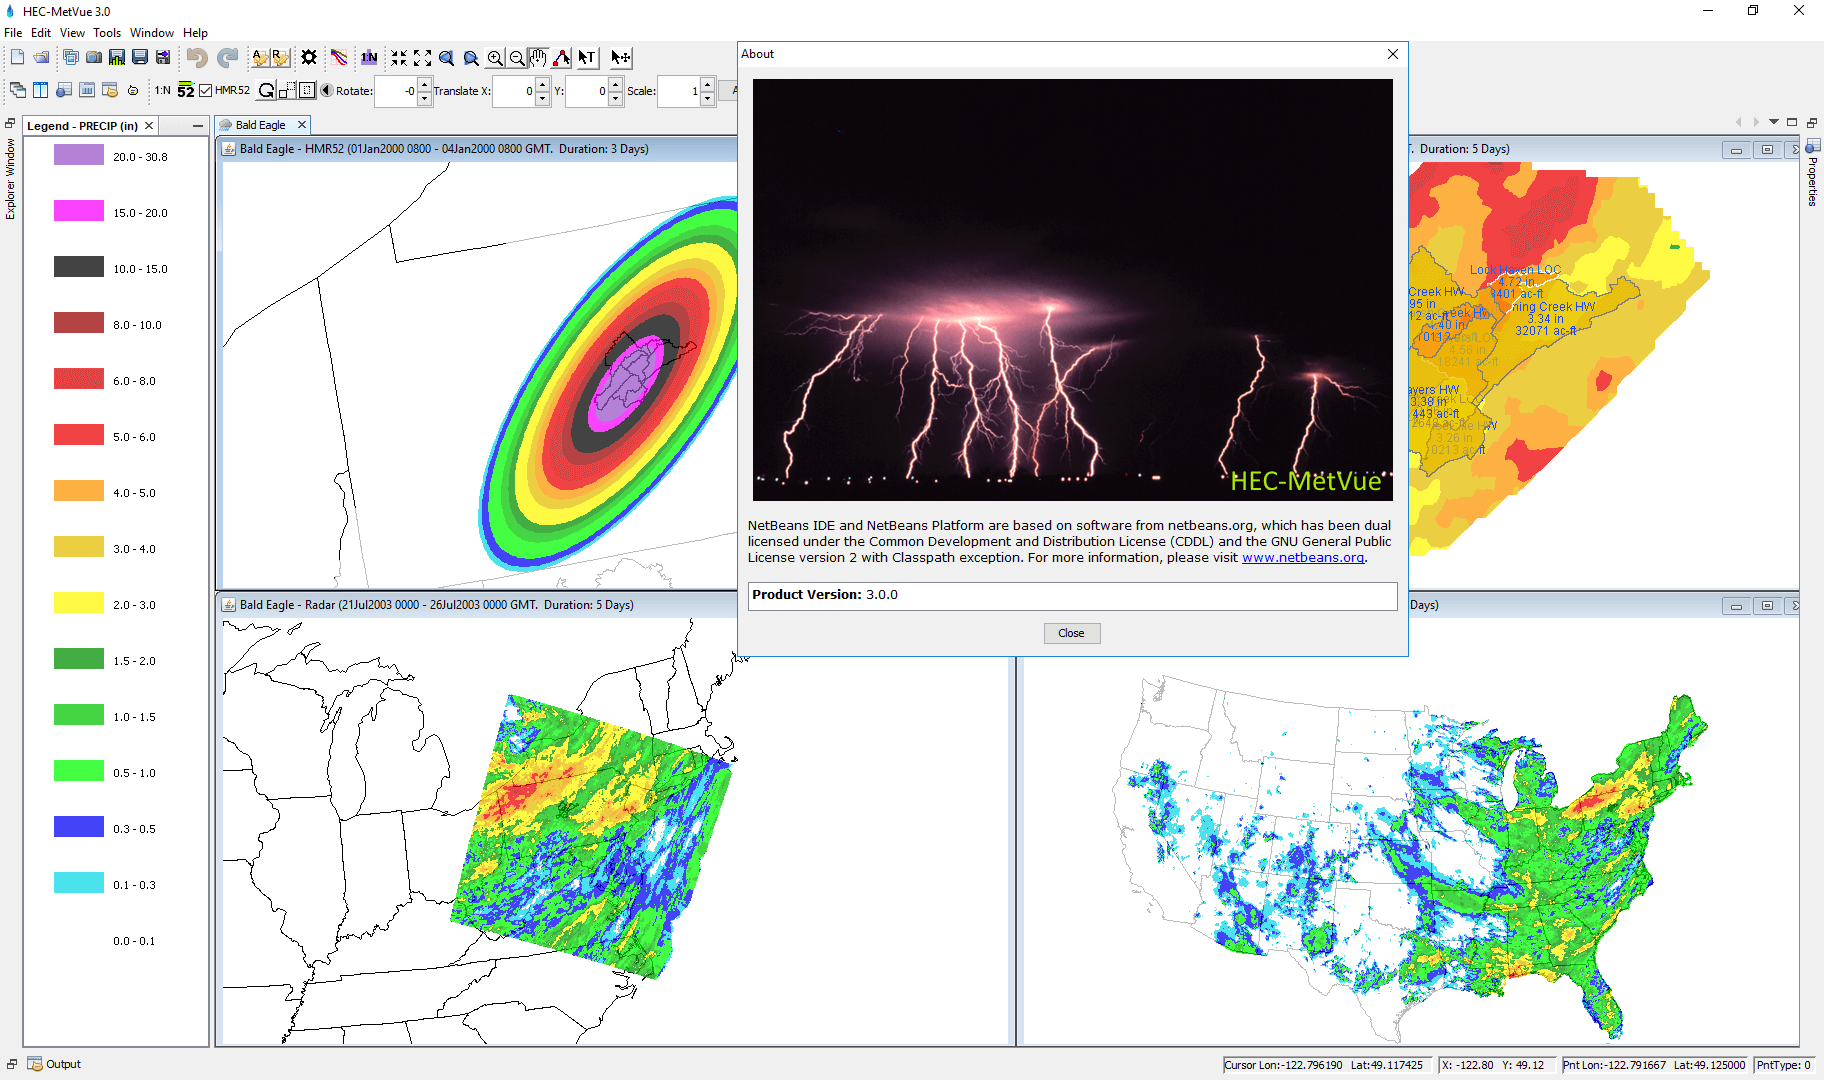Select the Bald Eagle document tab

[x=261, y=125]
